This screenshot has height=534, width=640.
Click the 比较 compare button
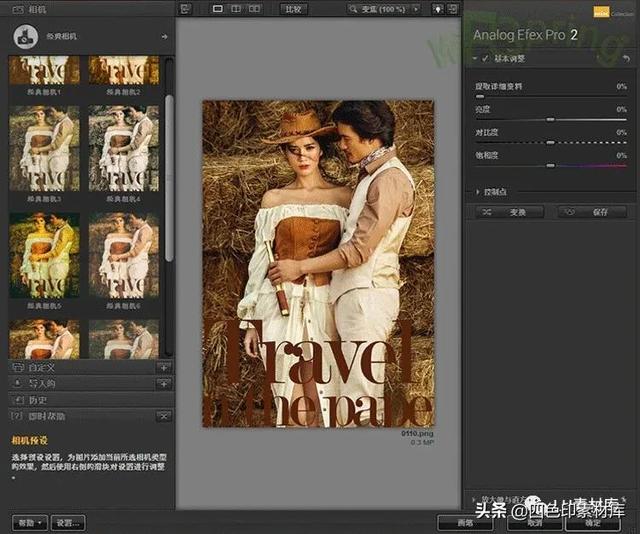293,9
